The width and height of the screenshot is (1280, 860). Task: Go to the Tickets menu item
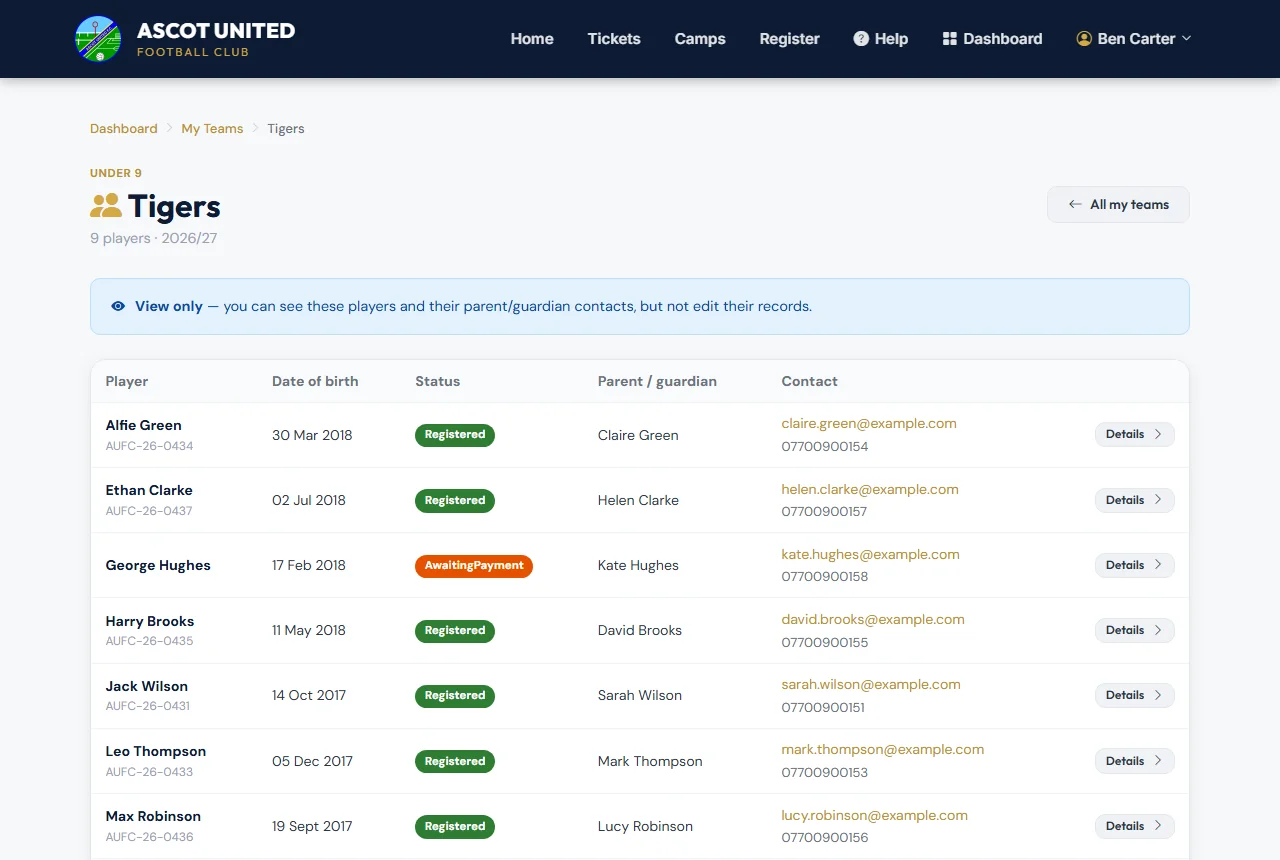(614, 39)
